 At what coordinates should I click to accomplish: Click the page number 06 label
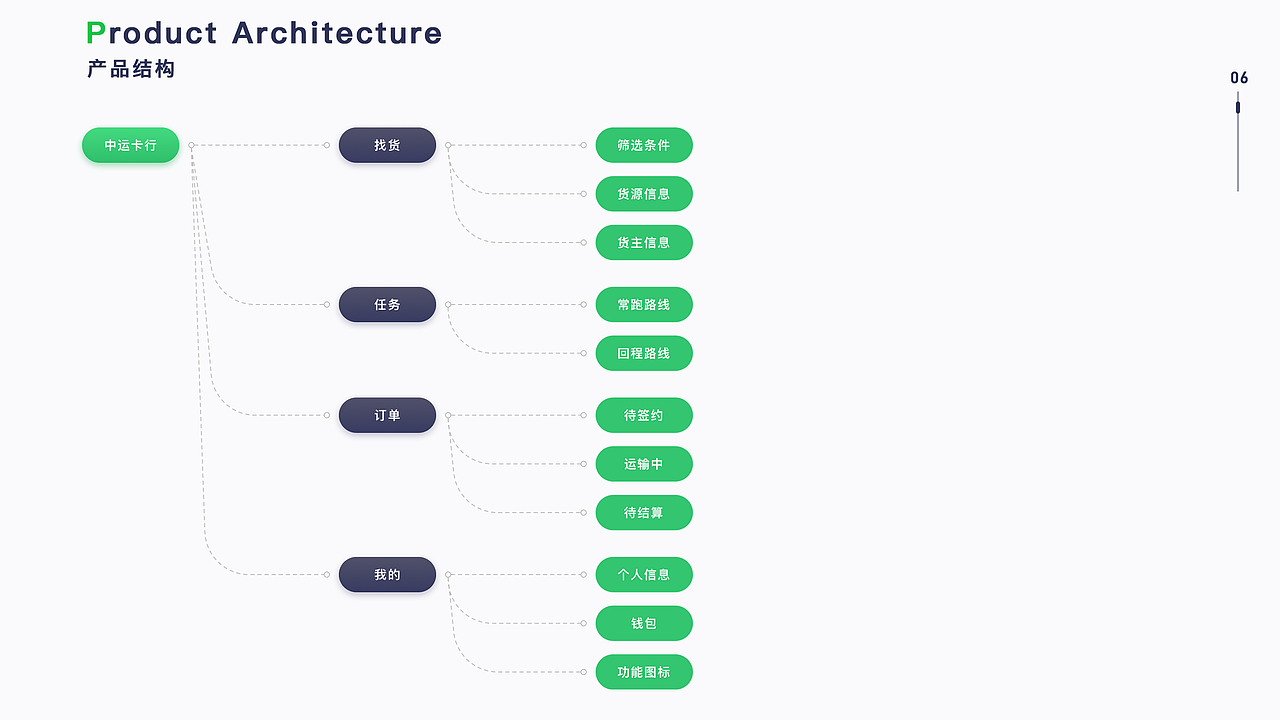[1239, 78]
